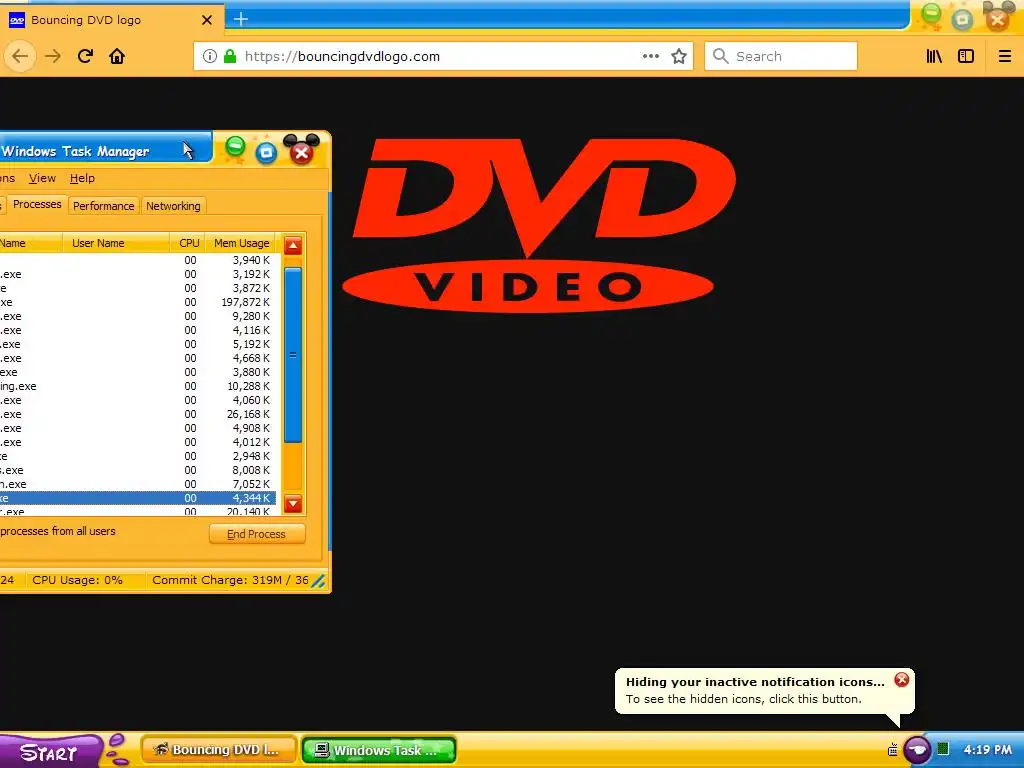Select the process row using 9,280 K

click(x=138, y=316)
